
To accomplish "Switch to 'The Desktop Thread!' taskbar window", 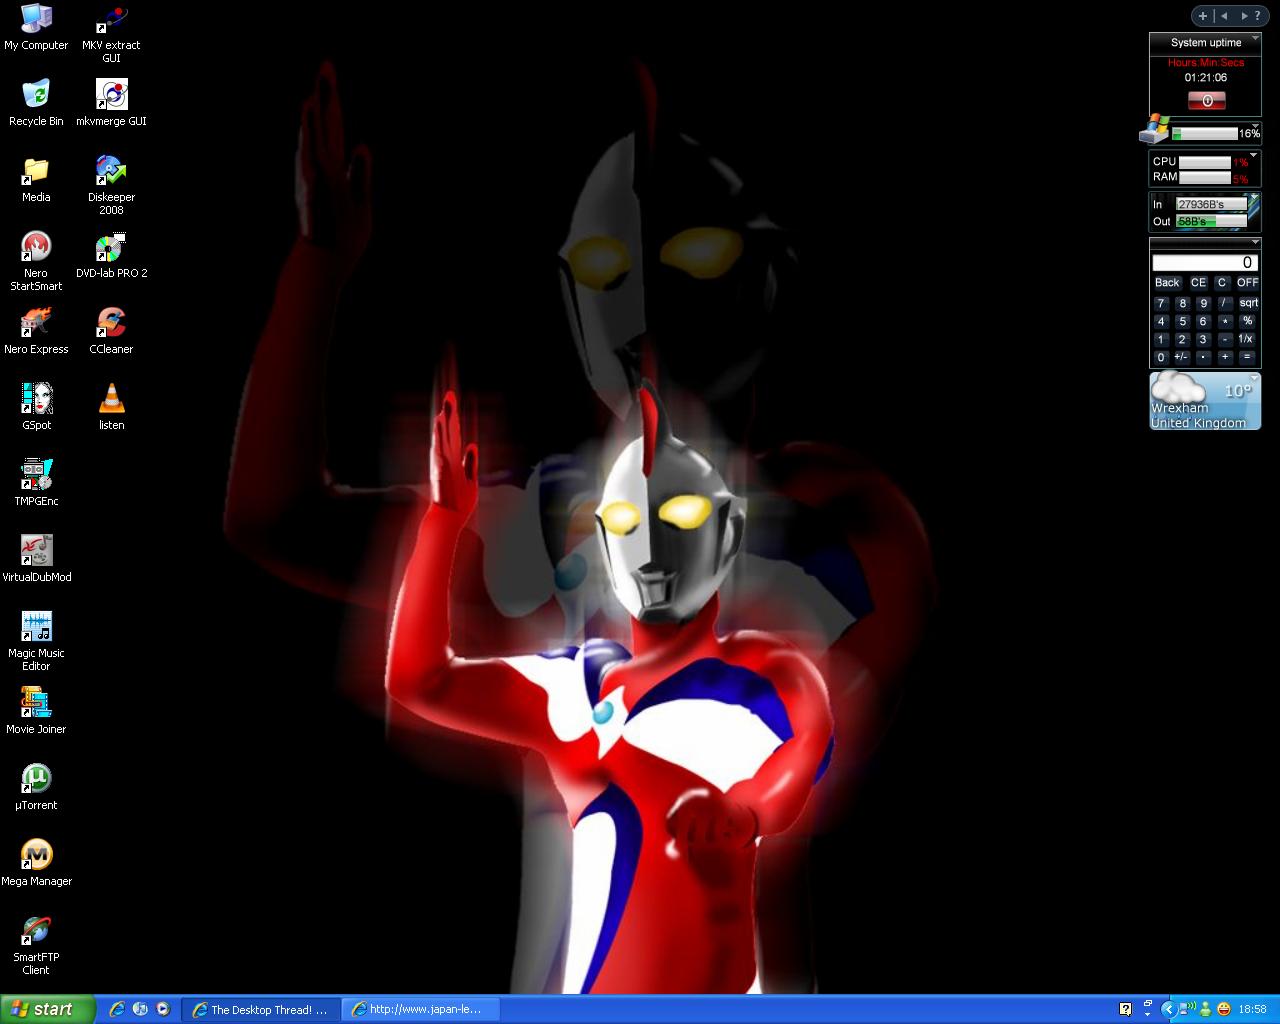I will 262,1010.
